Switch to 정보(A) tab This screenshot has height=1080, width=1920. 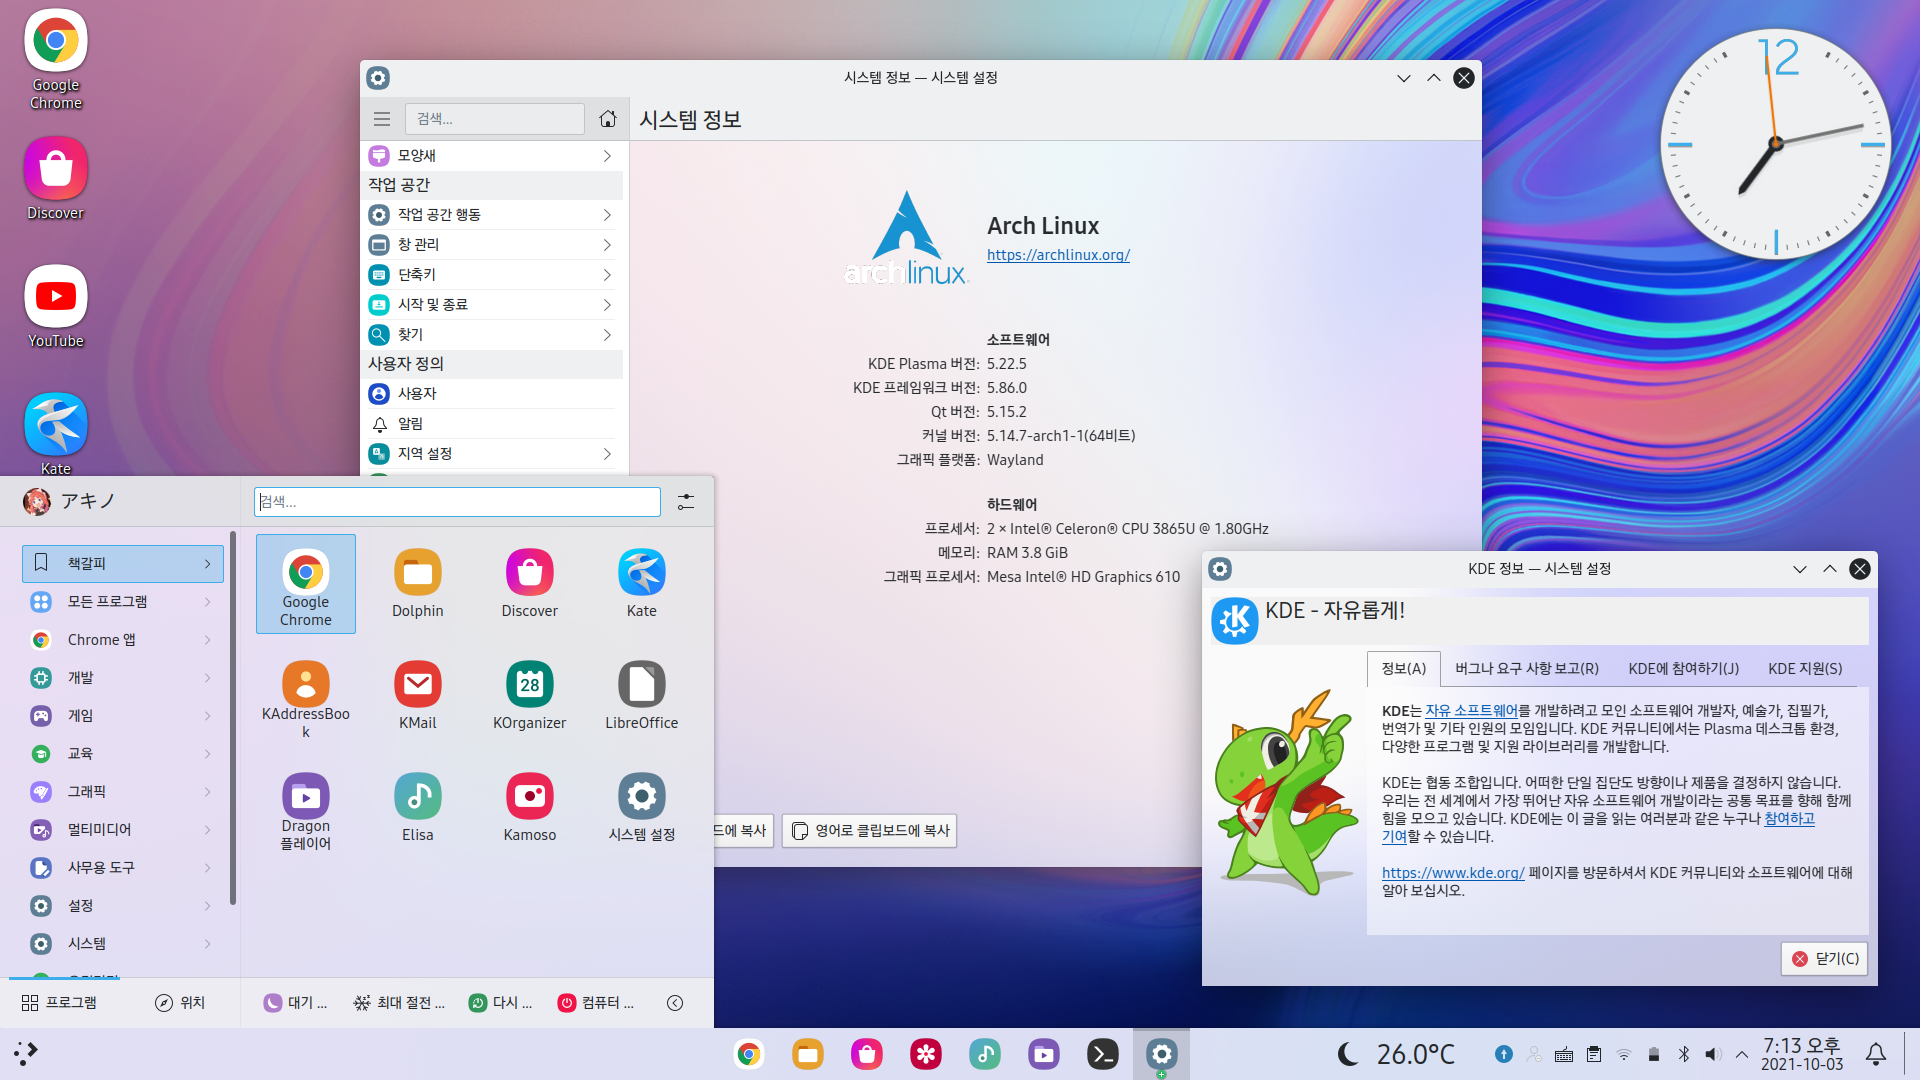1403,668
